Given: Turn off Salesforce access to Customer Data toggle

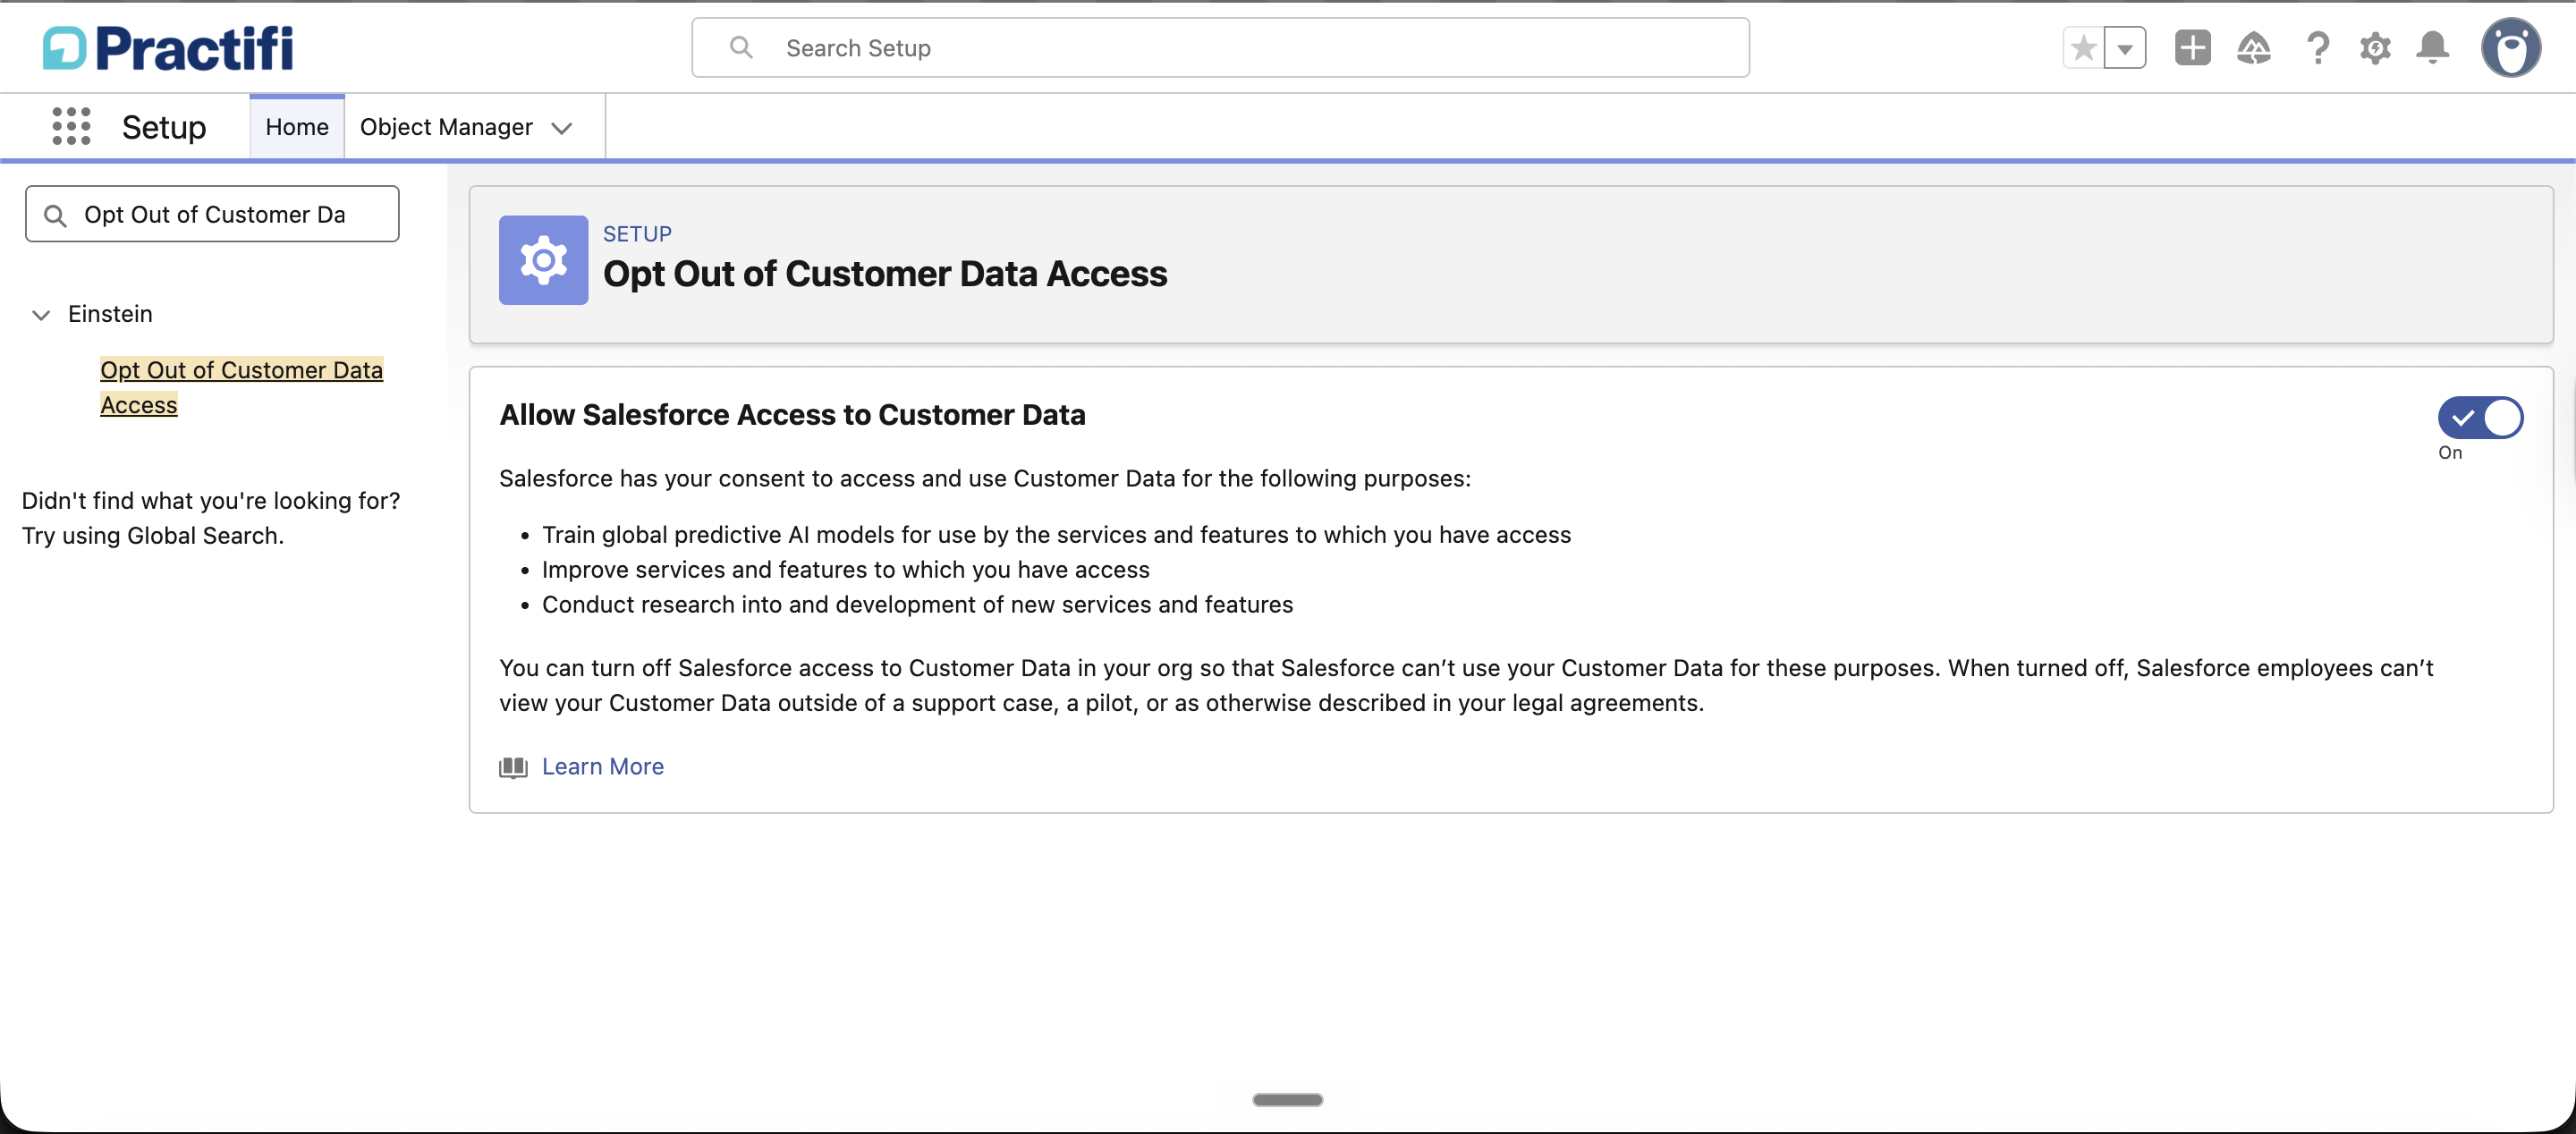Looking at the screenshot, I should (x=2479, y=418).
